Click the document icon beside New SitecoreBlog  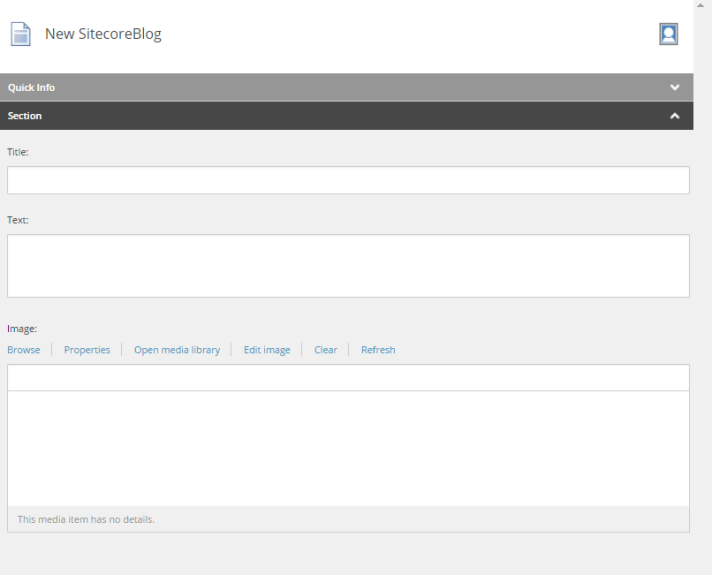pyautogui.click(x=20, y=34)
